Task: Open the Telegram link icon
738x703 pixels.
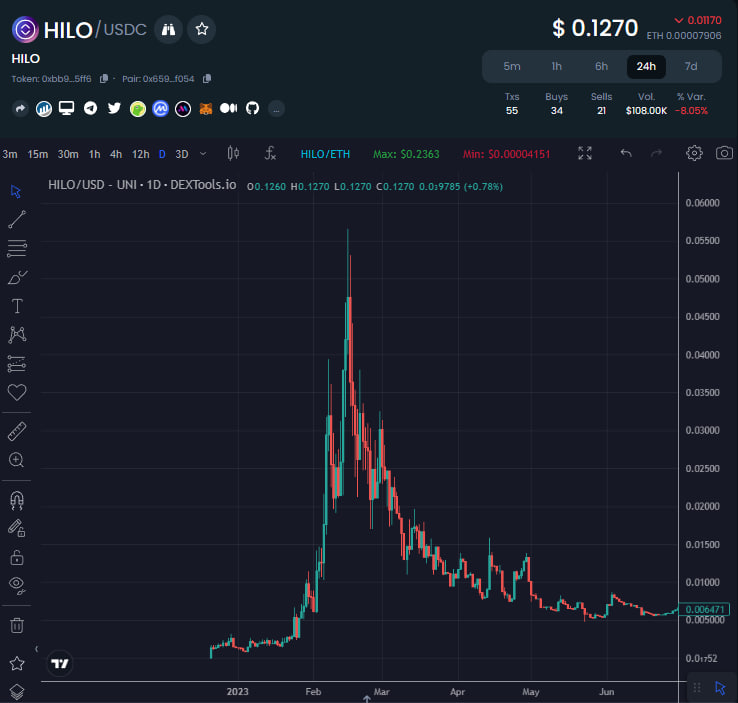Action: [90, 109]
